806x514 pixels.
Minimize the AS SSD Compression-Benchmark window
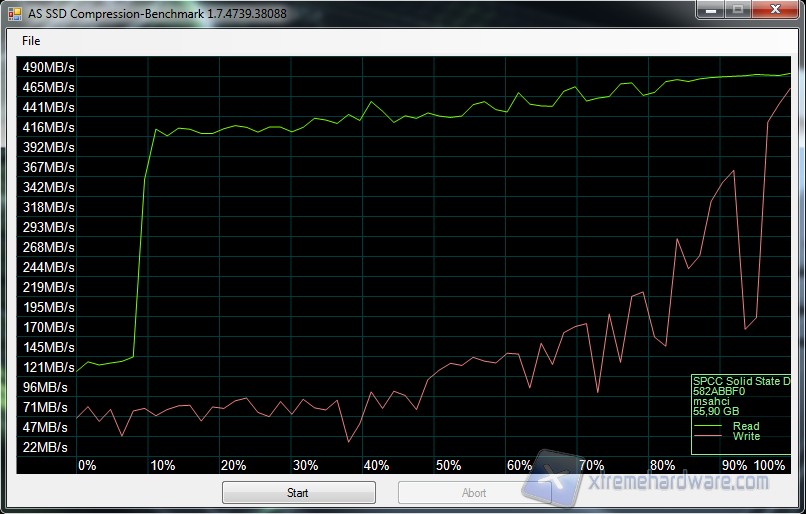coord(709,9)
